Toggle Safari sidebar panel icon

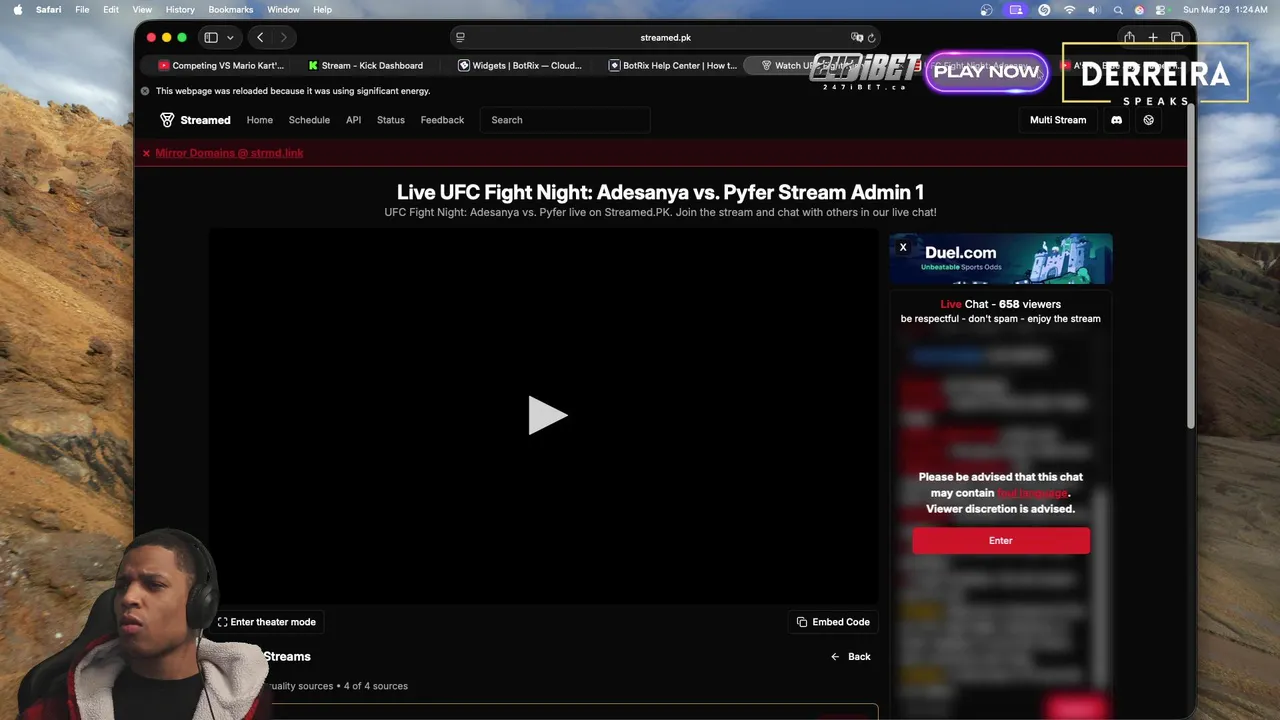click(211, 38)
